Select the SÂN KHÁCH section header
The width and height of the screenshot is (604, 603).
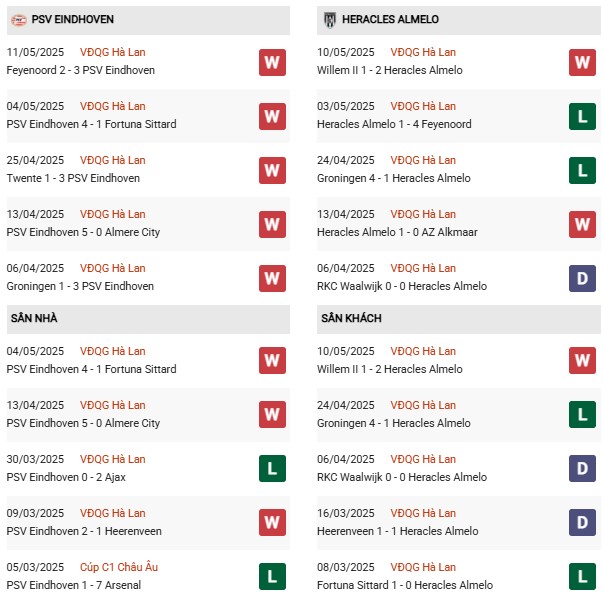click(x=458, y=319)
